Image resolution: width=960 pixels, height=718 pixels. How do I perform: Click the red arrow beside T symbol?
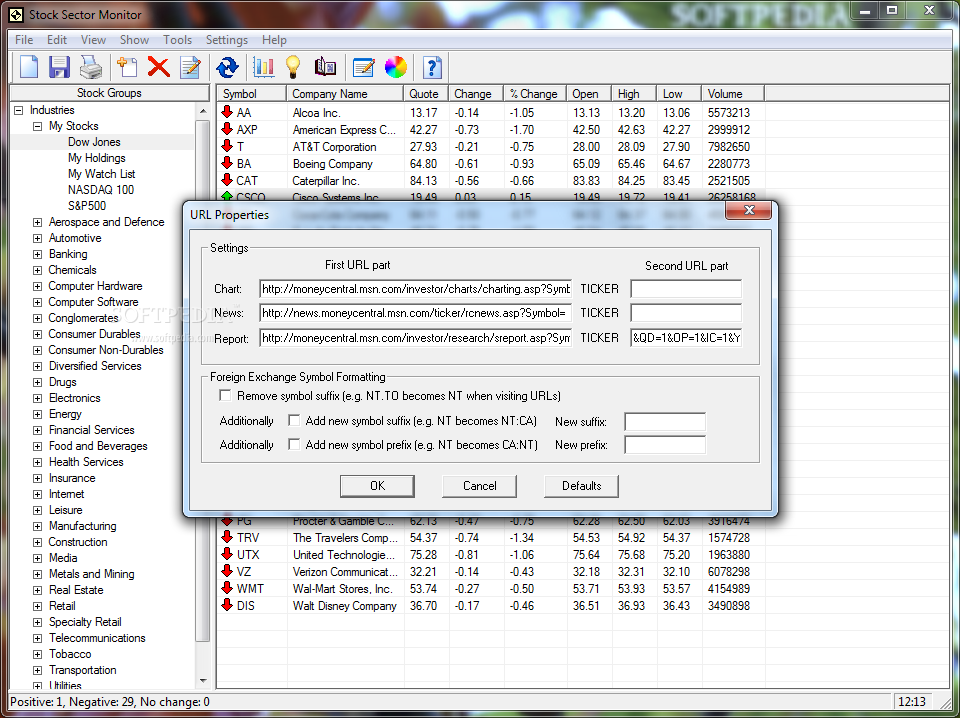227,146
